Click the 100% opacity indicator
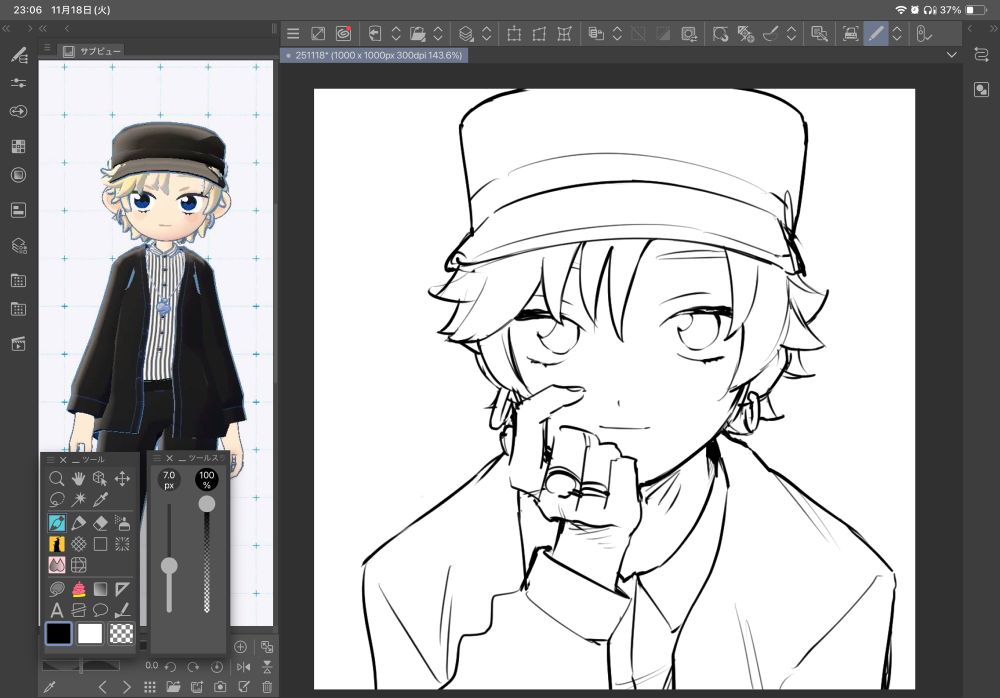Viewport: 1000px width, 698px height. (x=207, y=480)
